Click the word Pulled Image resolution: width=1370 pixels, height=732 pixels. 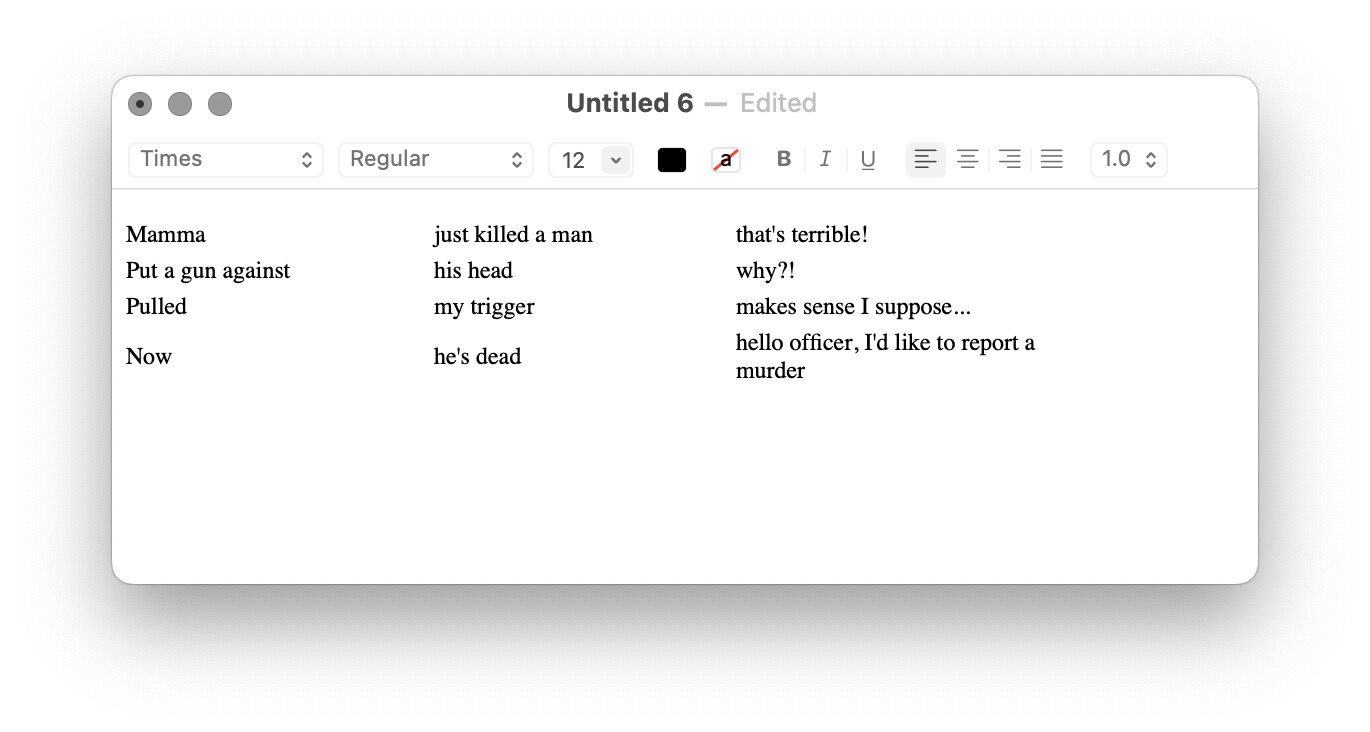156,306
